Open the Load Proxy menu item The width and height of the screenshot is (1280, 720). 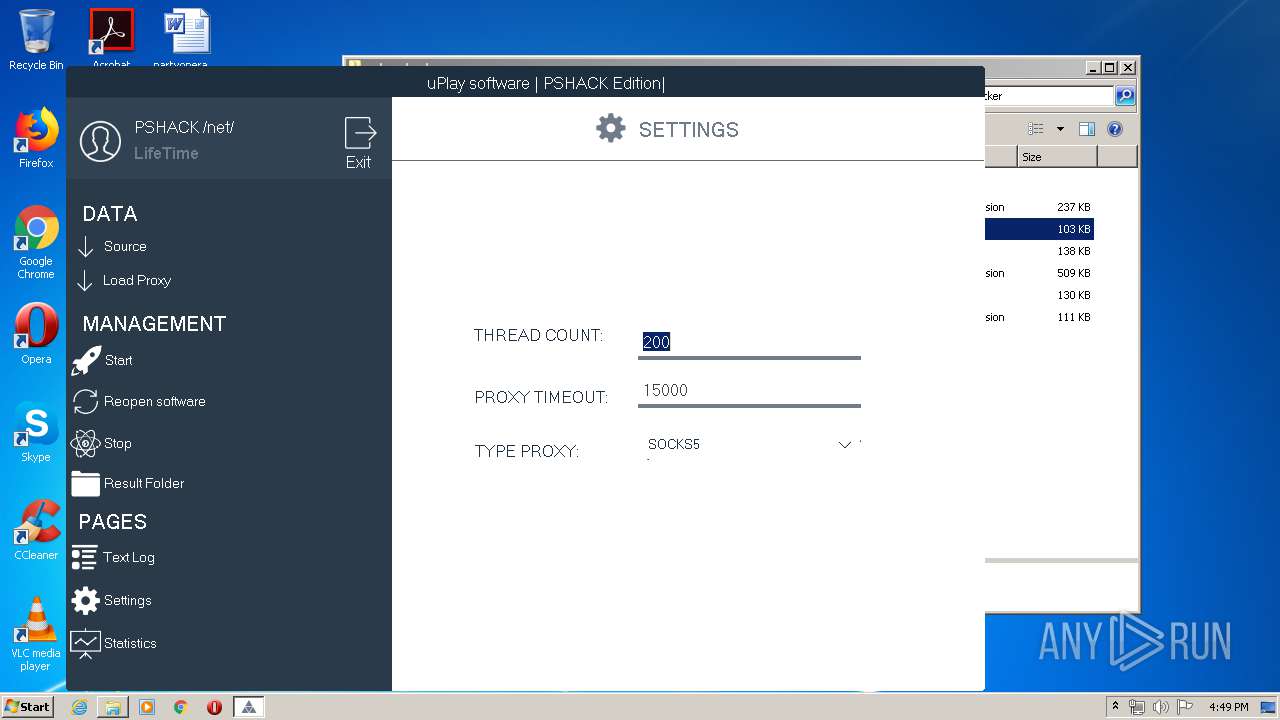[137, 281]
